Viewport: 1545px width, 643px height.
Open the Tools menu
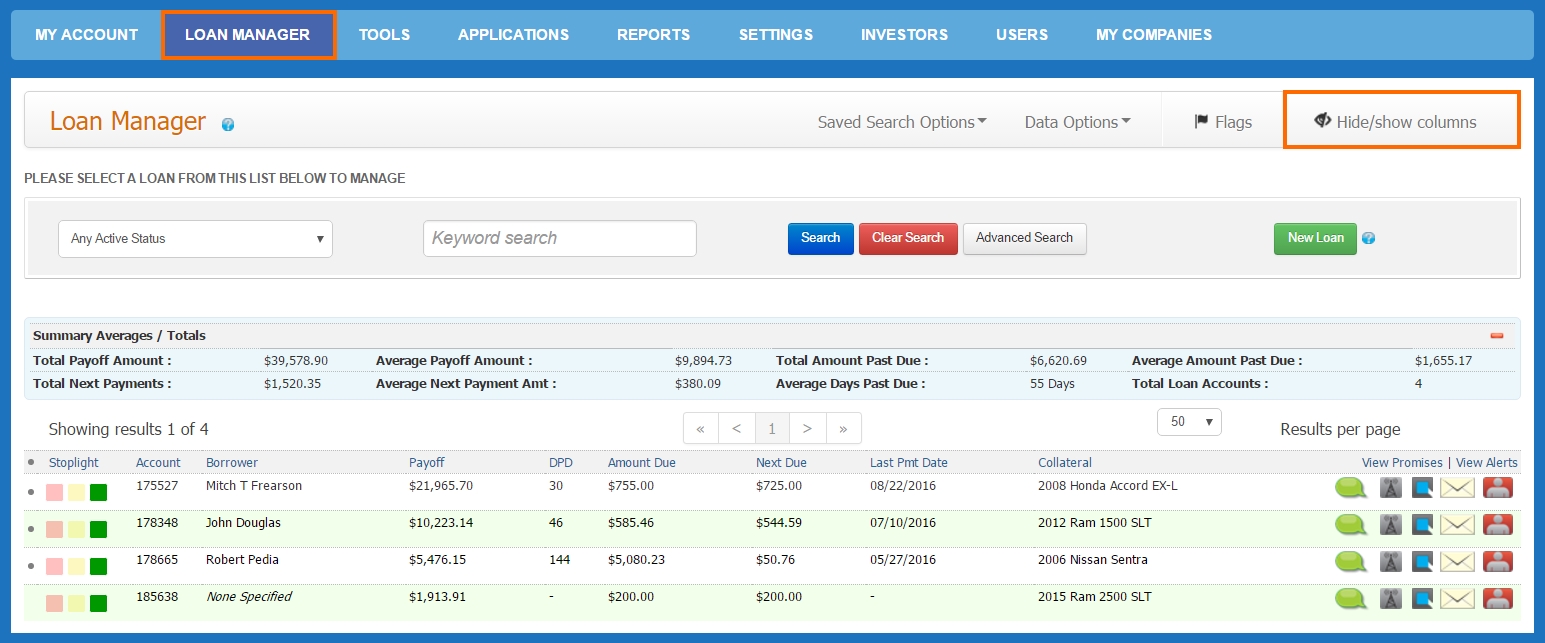coord(385,35)
